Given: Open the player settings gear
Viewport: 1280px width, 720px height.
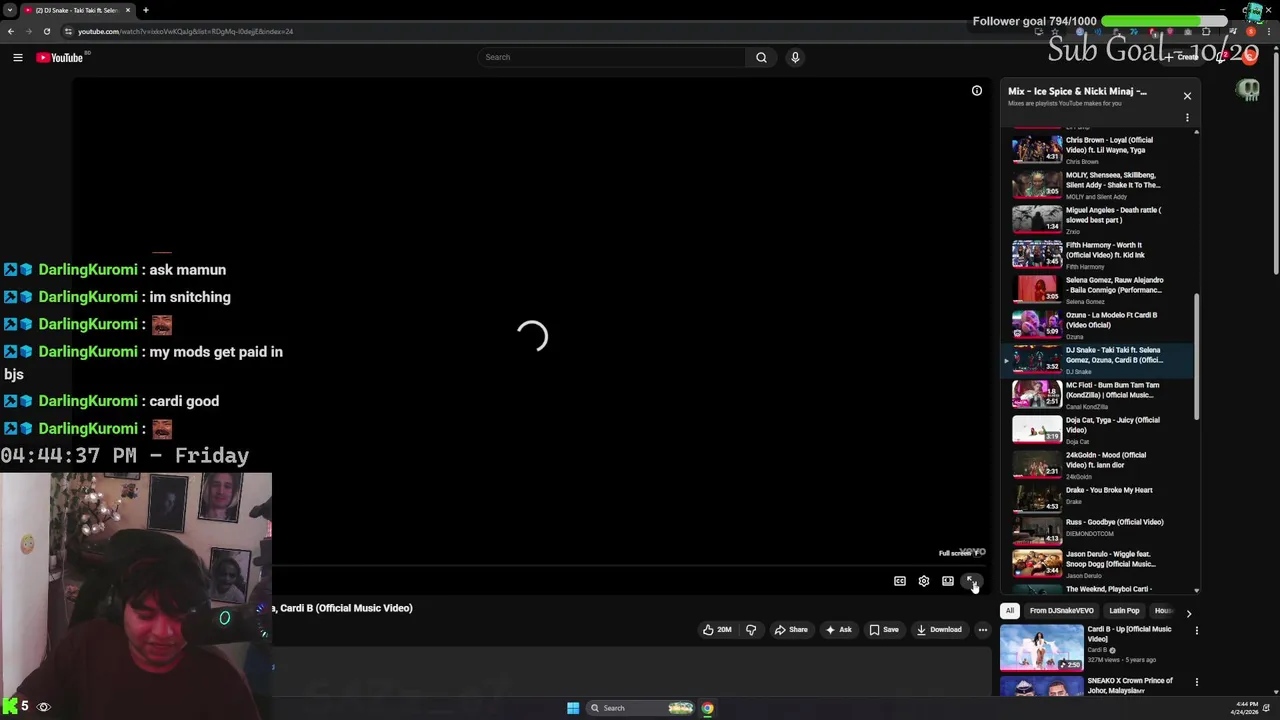Looking at the screenshot, I should [x=924, y=581].
